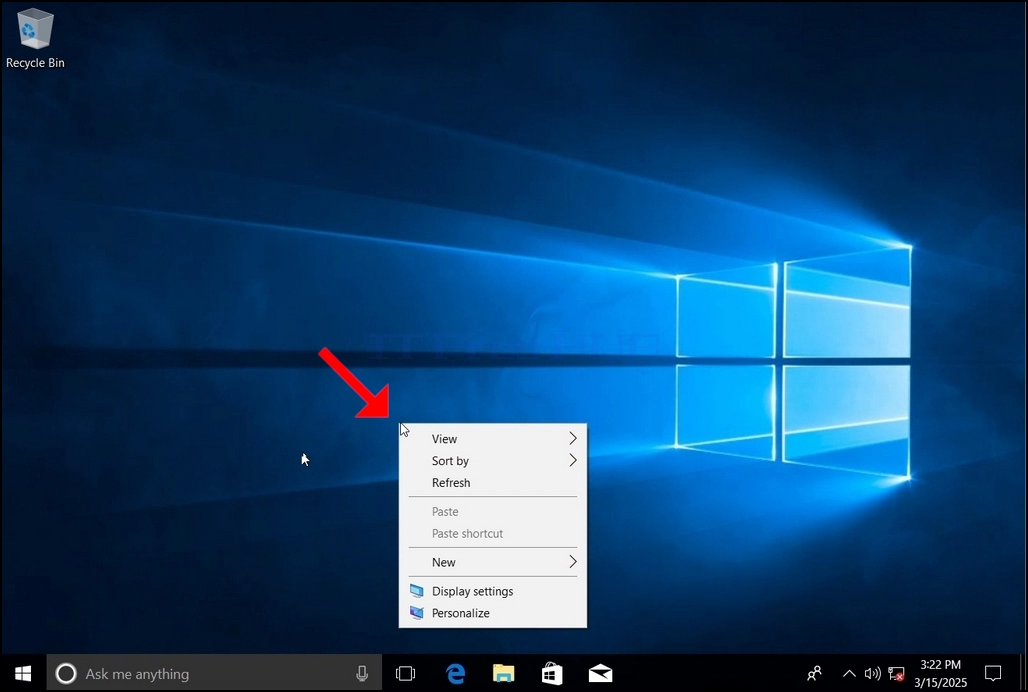Expand the Sort by submenu
This screenshot has width=1028, height=692.
pos(493,461)
